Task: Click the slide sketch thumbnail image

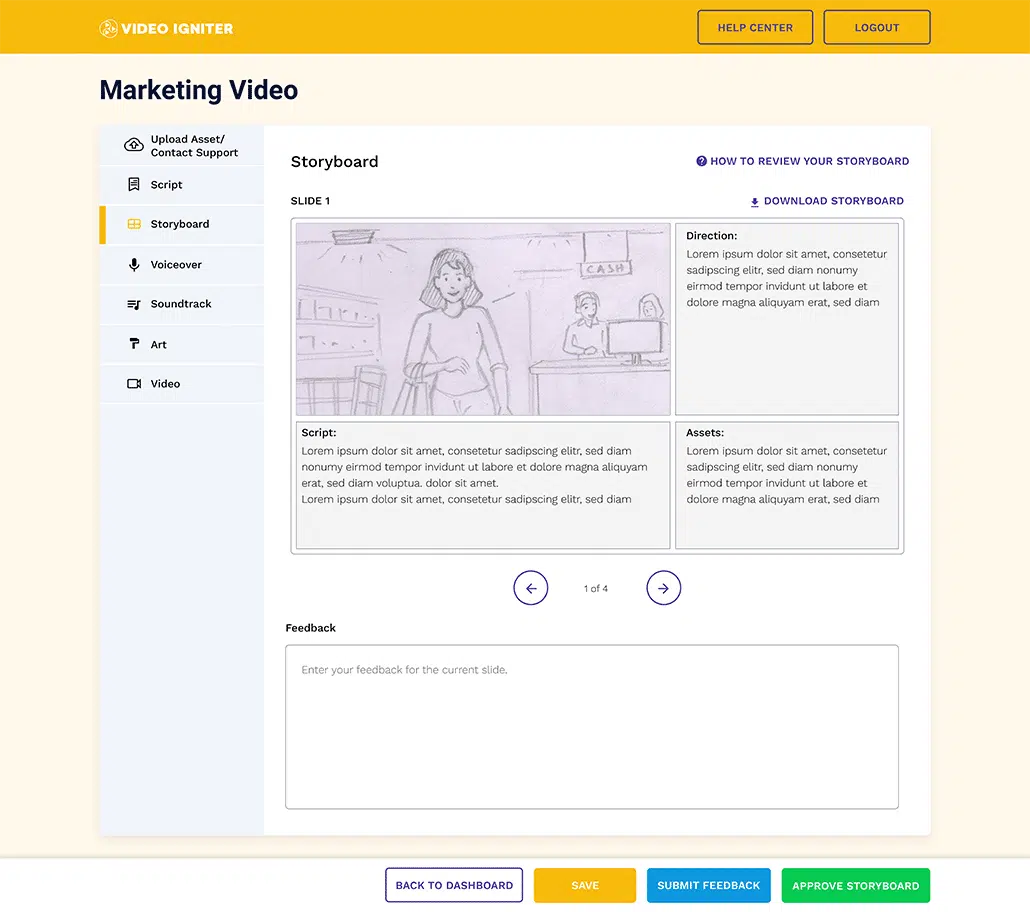Action: point(482,318)
